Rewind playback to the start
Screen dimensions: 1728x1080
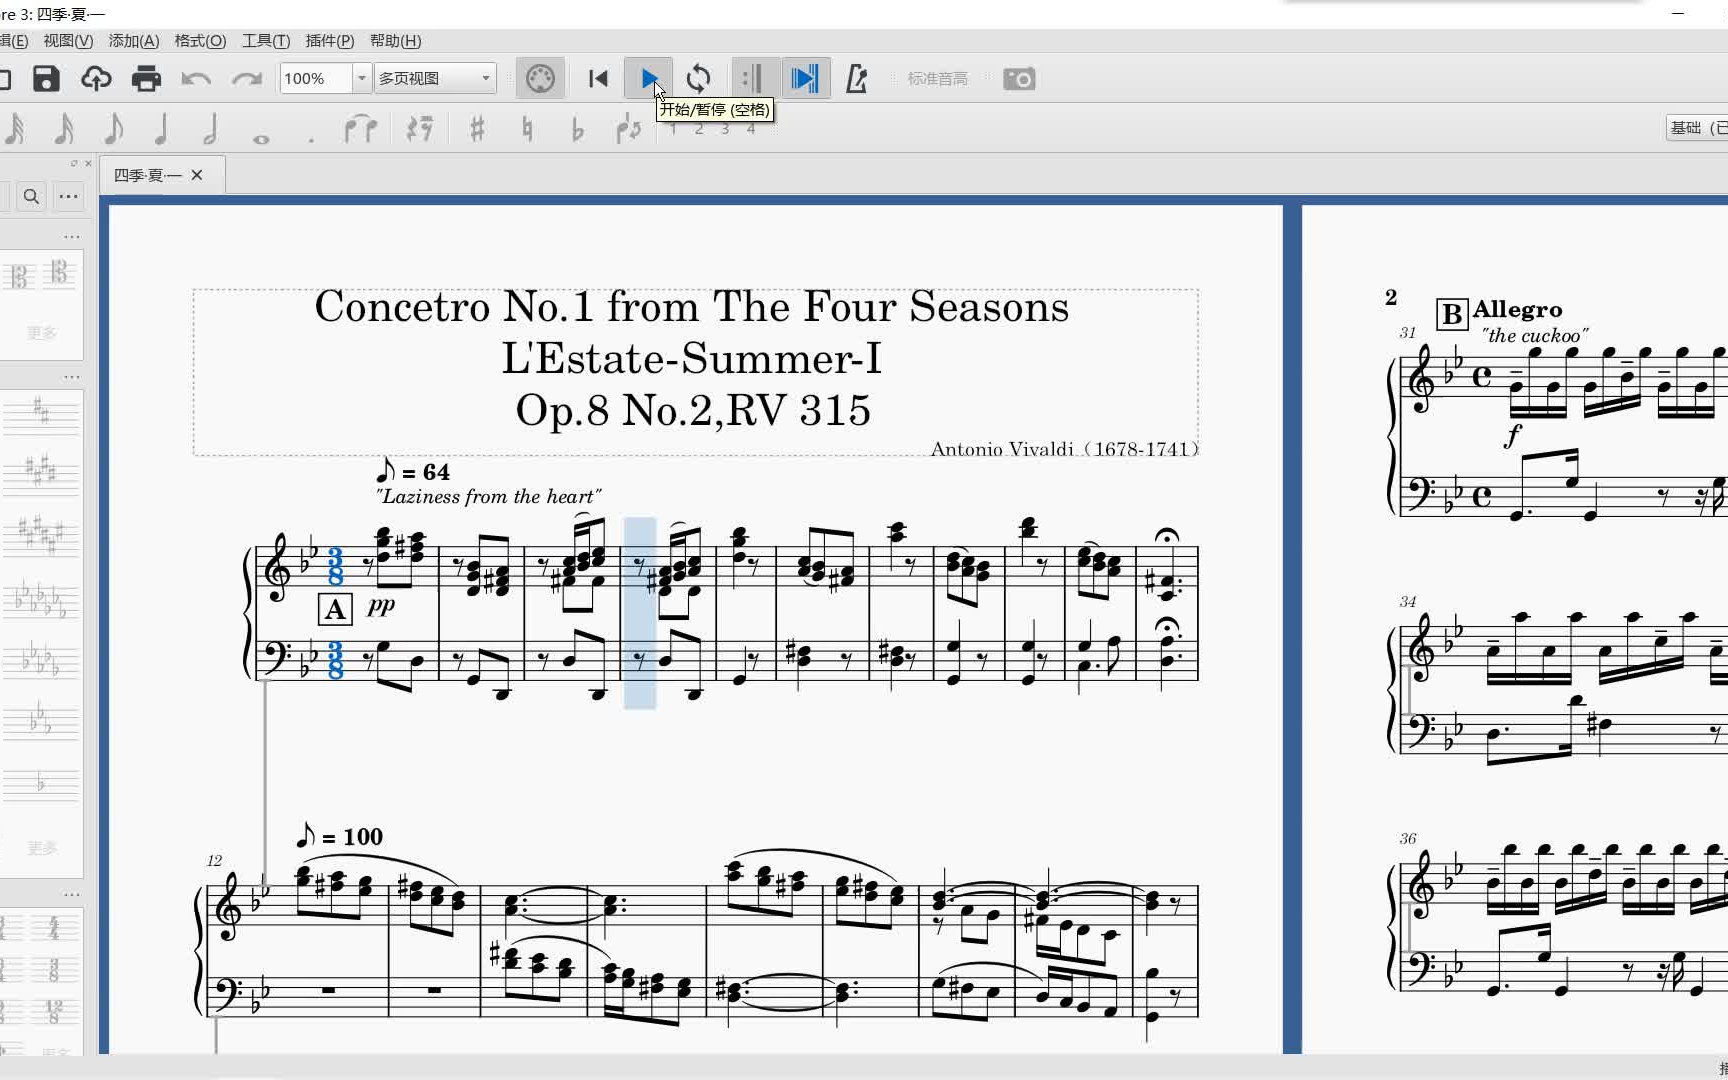click(598, 79)
